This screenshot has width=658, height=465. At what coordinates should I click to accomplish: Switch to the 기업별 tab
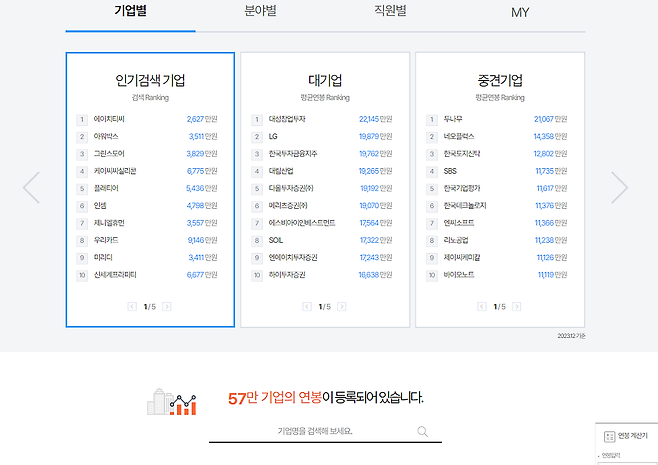pyautogui.click(x=130, y=12)
